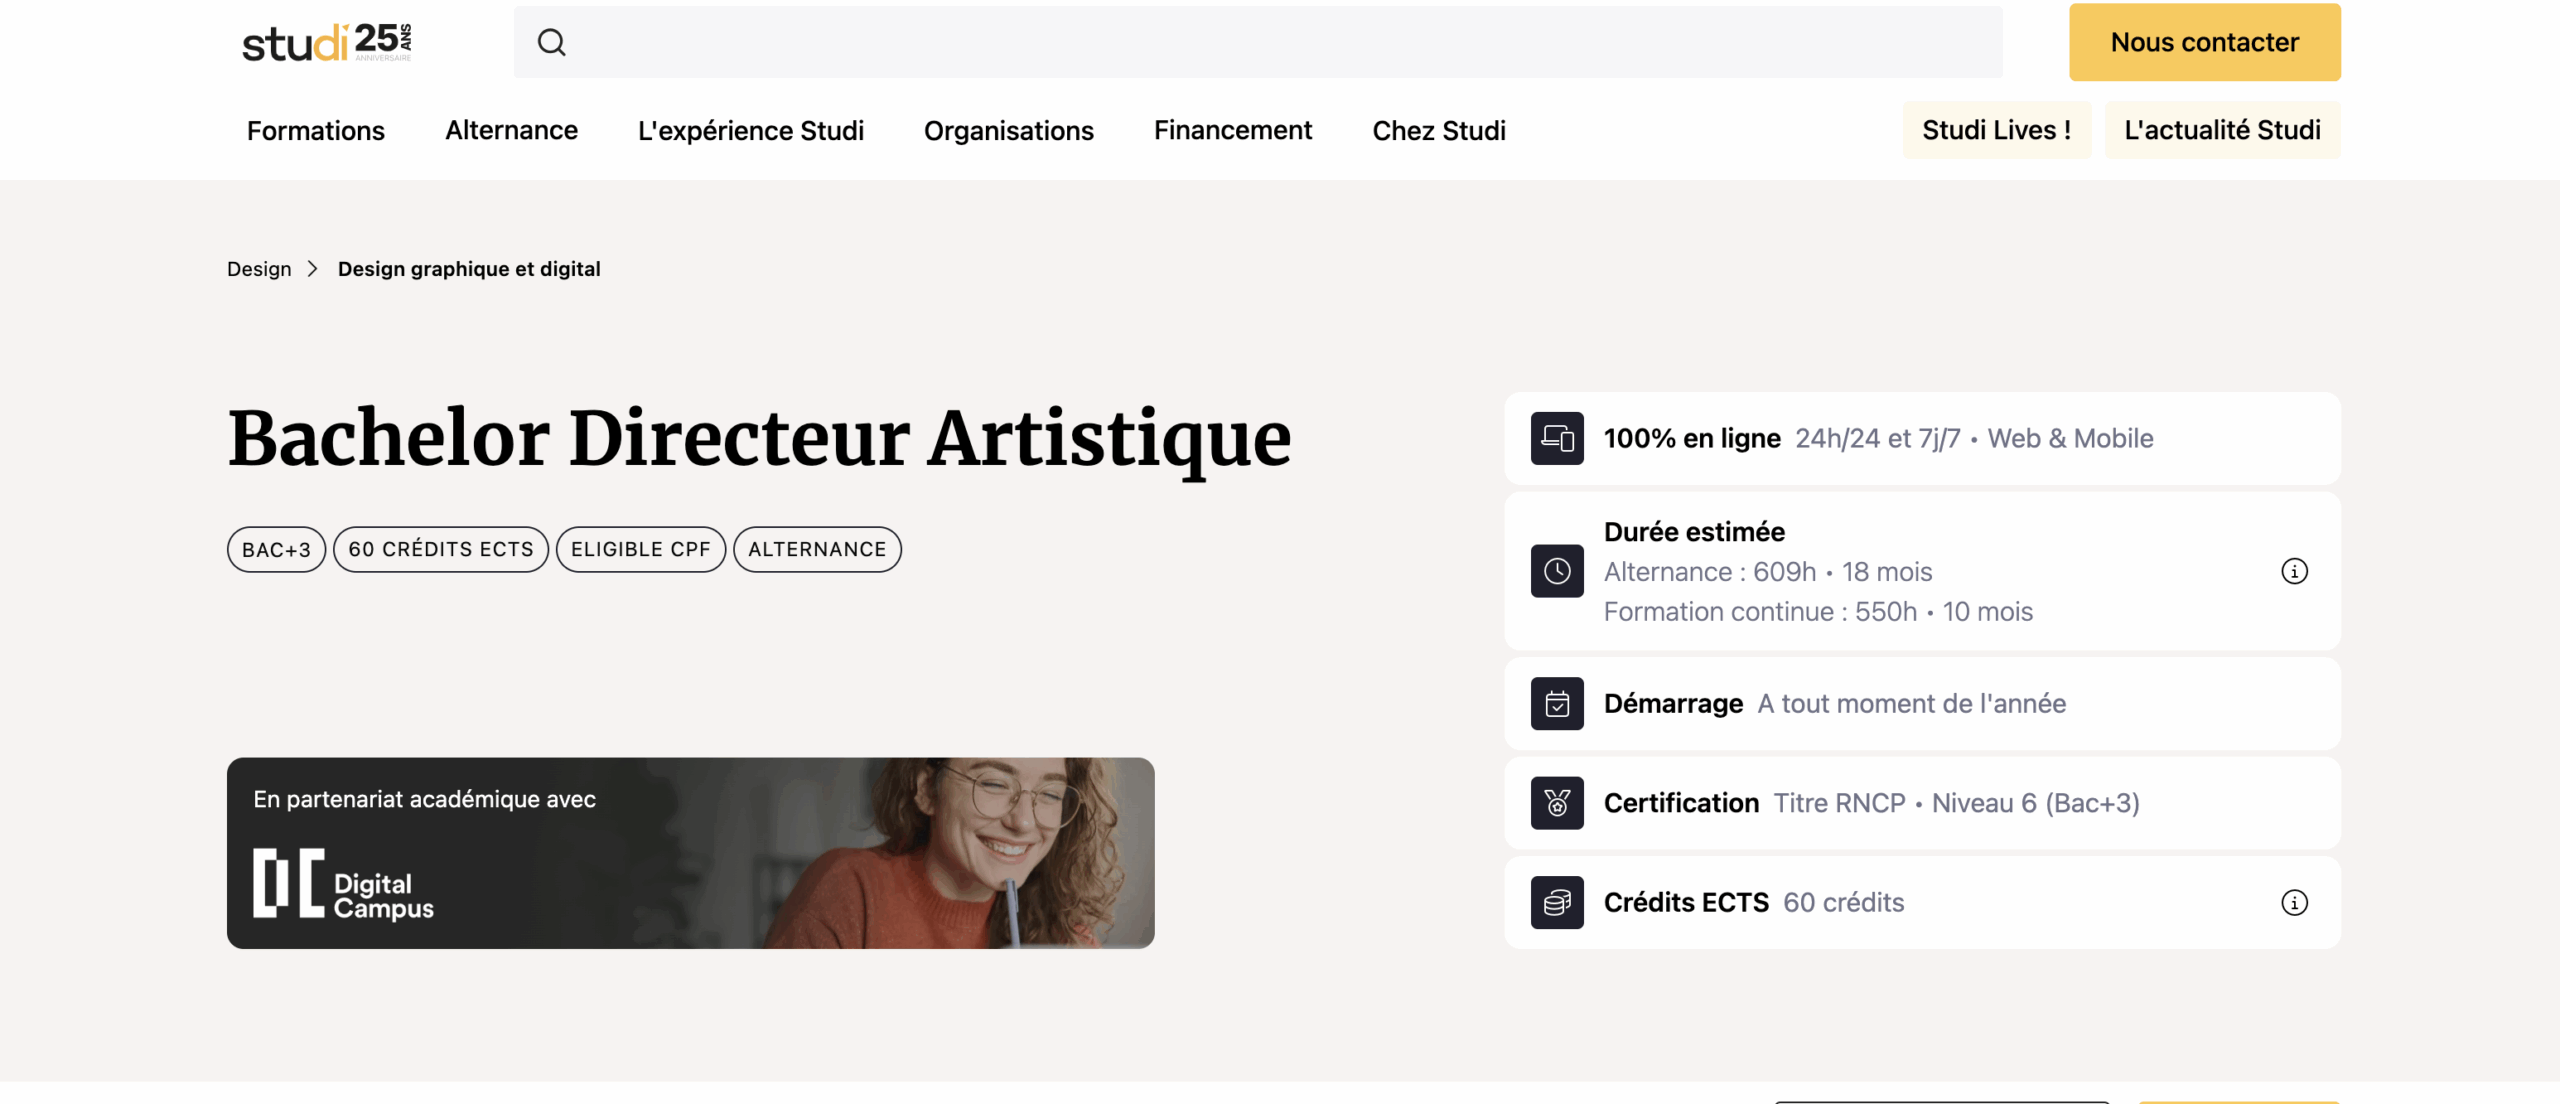Image resolution: width=2560 pixels, height=1104 pixels.
Task: Click the 60 CRÉDITS ECTS tag
Action: click(x=441, y=550)
